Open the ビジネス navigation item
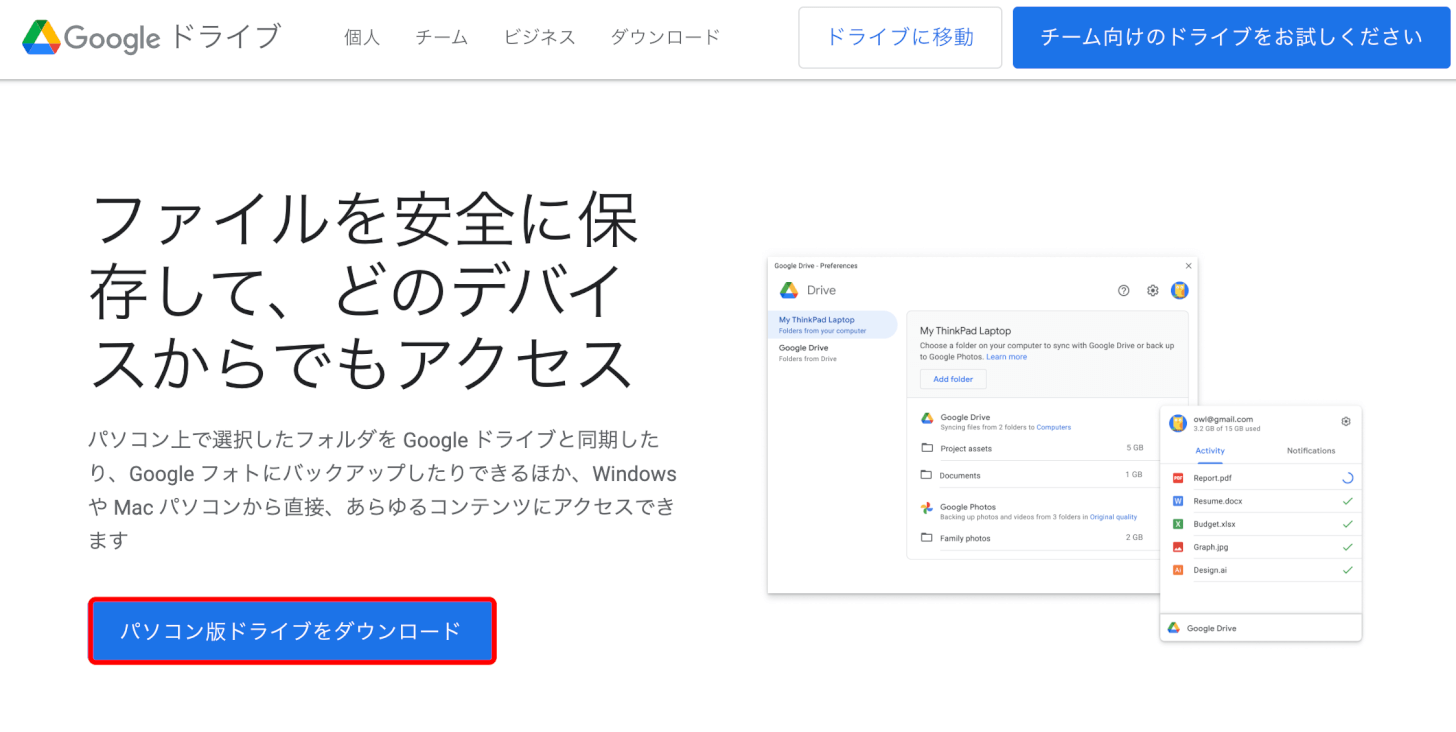The height and width of the screenshot is (732, 1456). (x=539, y=37)
